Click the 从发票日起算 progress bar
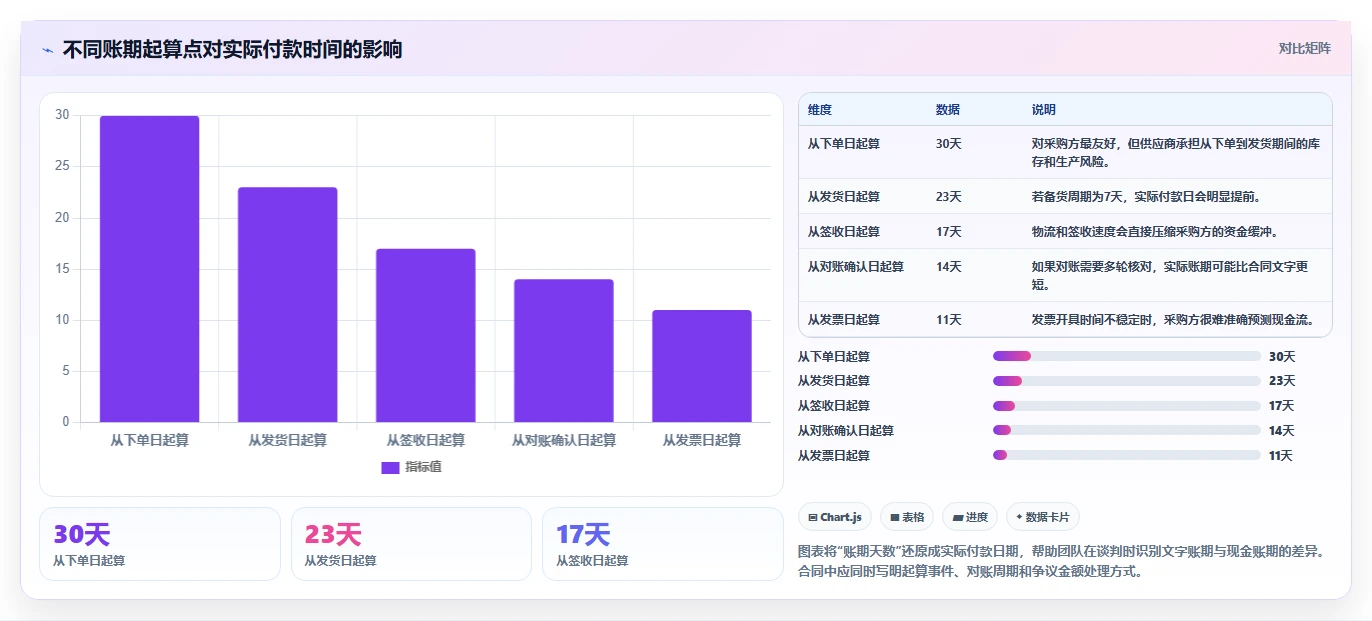This screenshot has height=621, width=1372. pos(1127,456)
